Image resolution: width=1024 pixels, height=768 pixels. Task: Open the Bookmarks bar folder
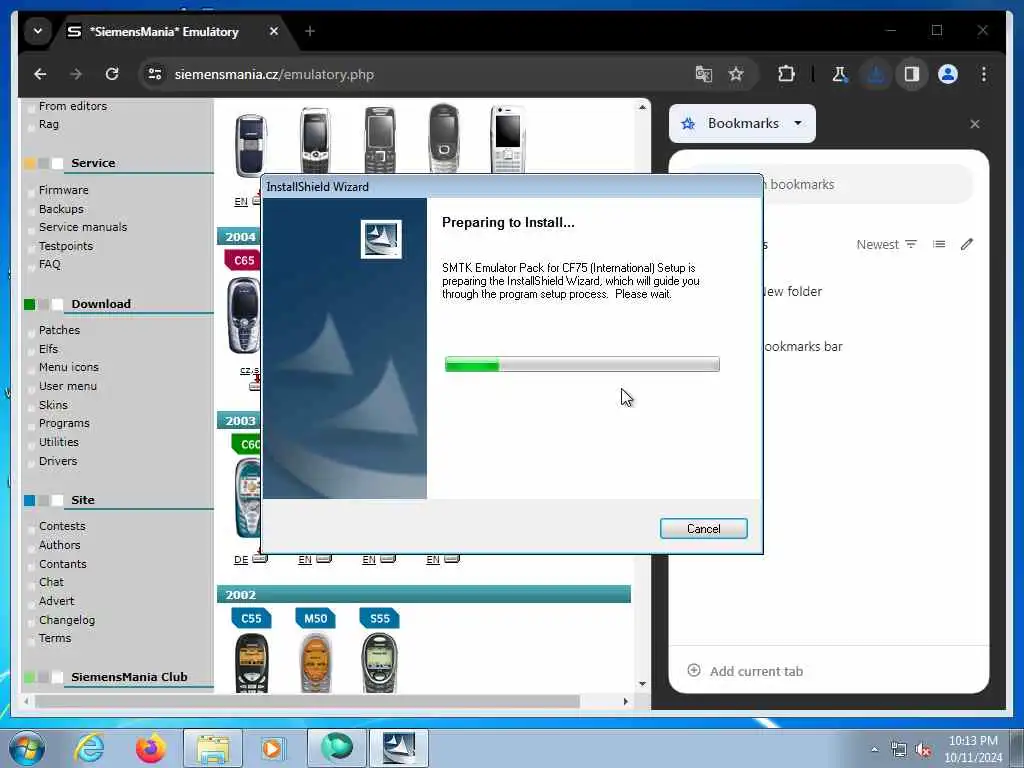[x=803, y=347]
